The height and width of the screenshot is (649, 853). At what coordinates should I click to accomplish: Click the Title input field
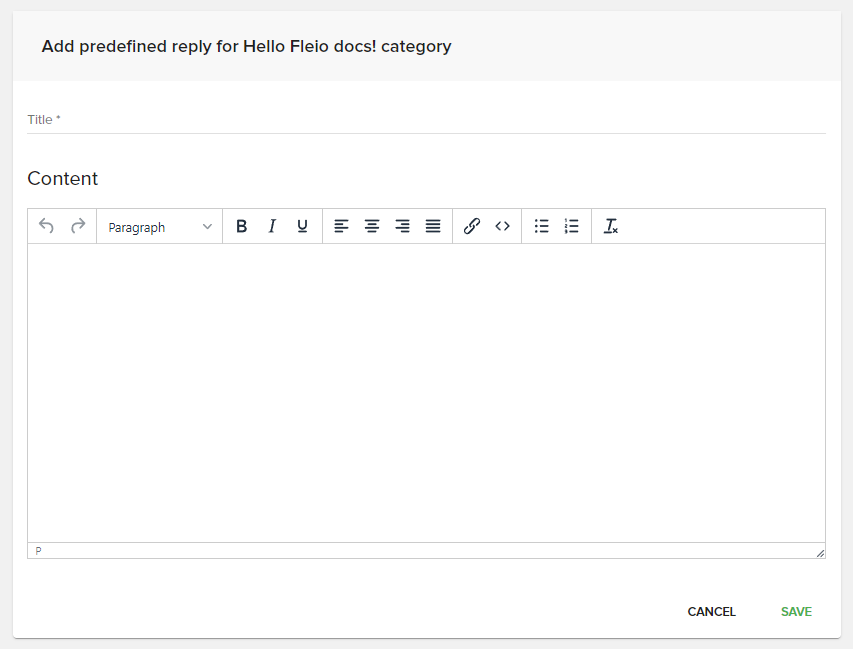[x=400, y=119]
